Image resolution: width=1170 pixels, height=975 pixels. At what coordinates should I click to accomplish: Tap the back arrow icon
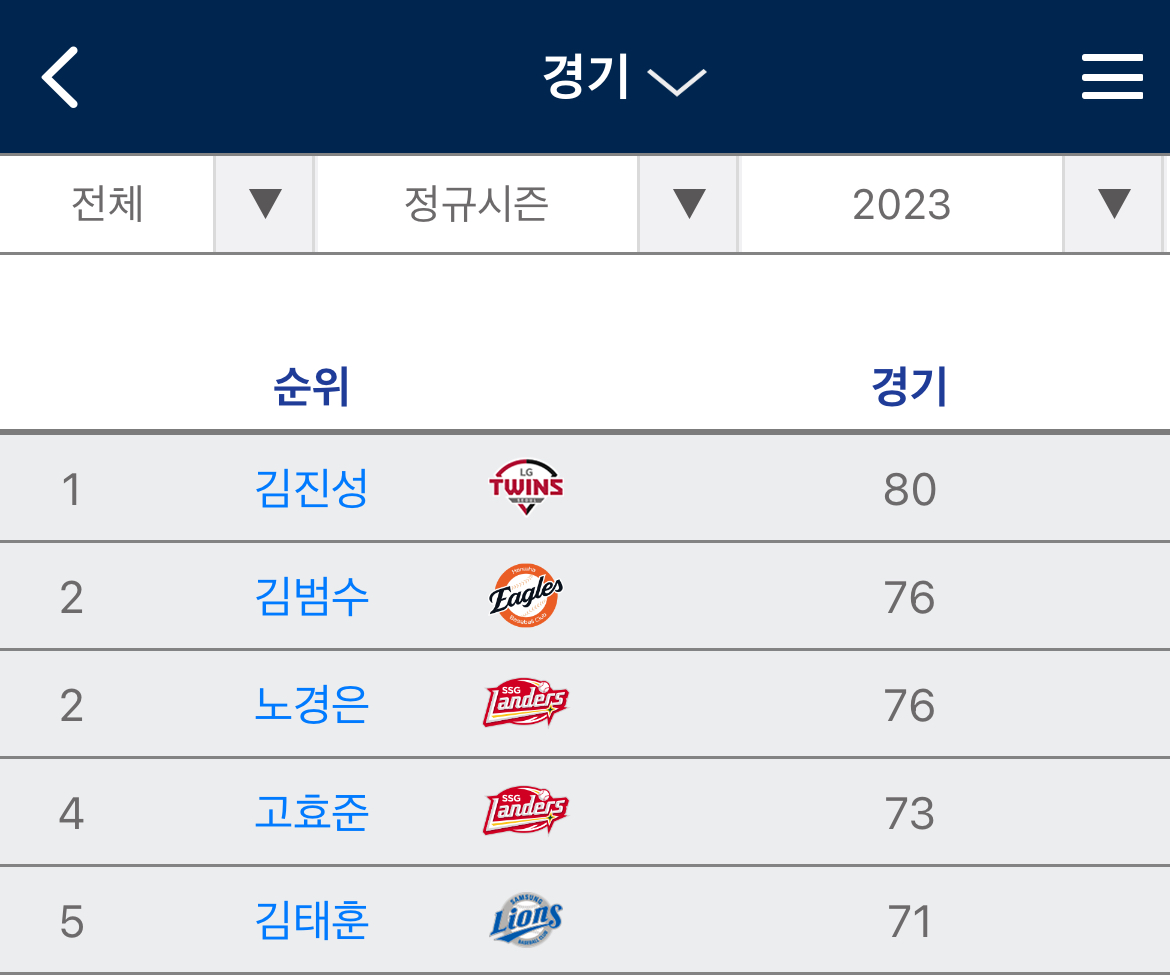60,77
